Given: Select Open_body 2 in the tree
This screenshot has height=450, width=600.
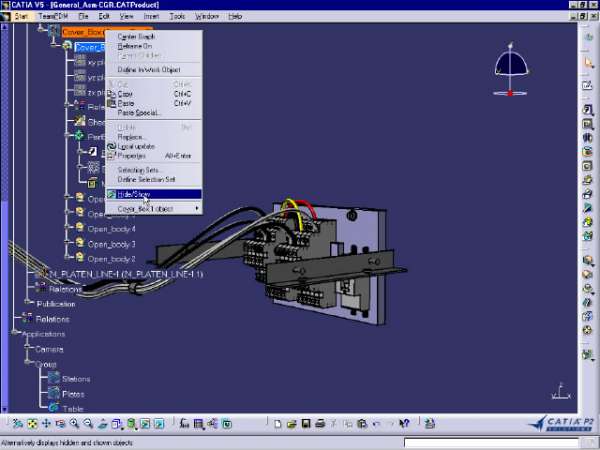Looking at the screenshot, I should (x=111, y=259).
